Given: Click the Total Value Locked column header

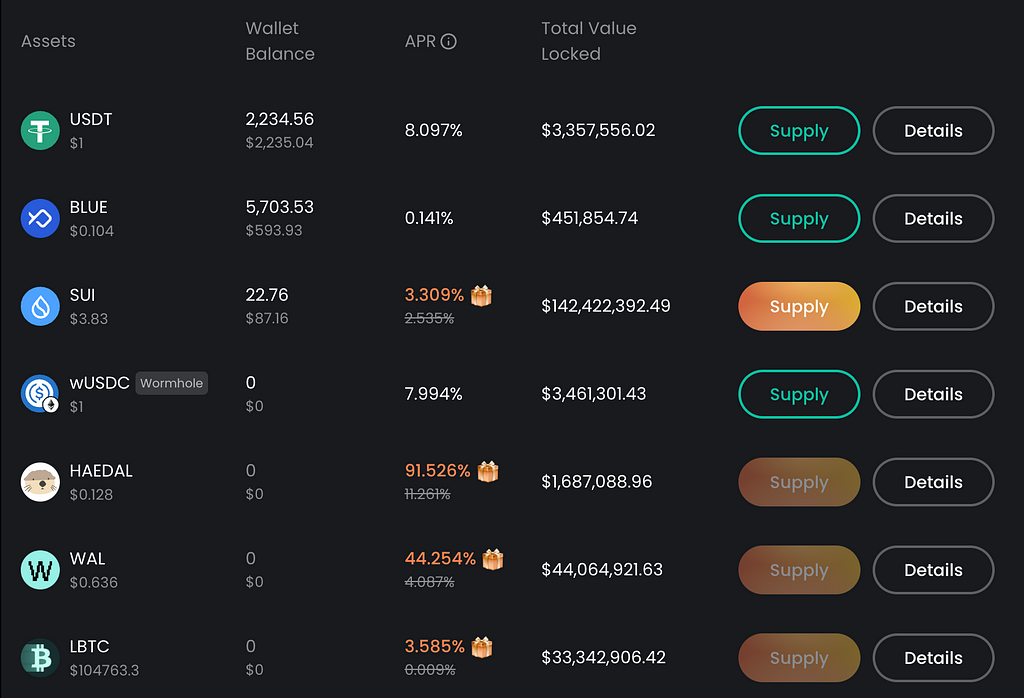Looking at the screenshot, I should [x=588, y=41].
